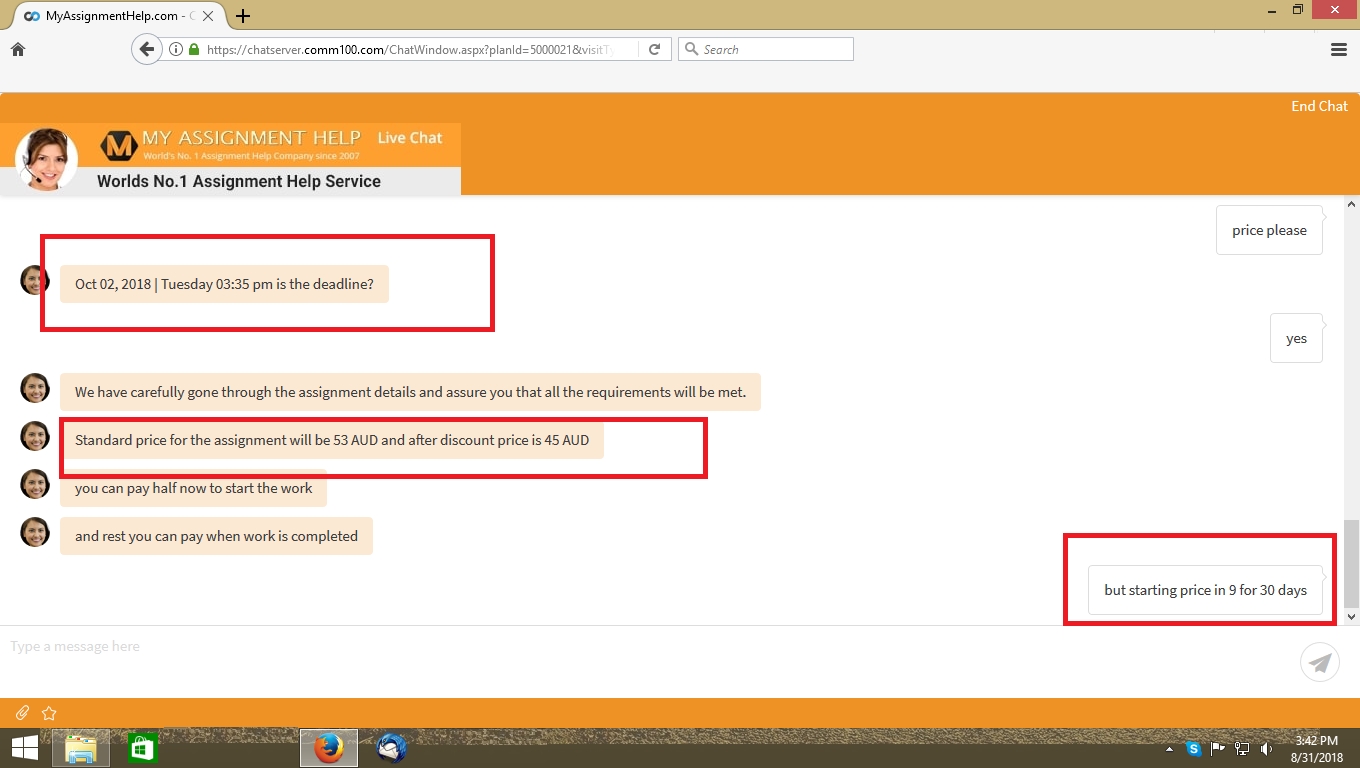Click the avatar beside the deadline message

pos(35,280)
